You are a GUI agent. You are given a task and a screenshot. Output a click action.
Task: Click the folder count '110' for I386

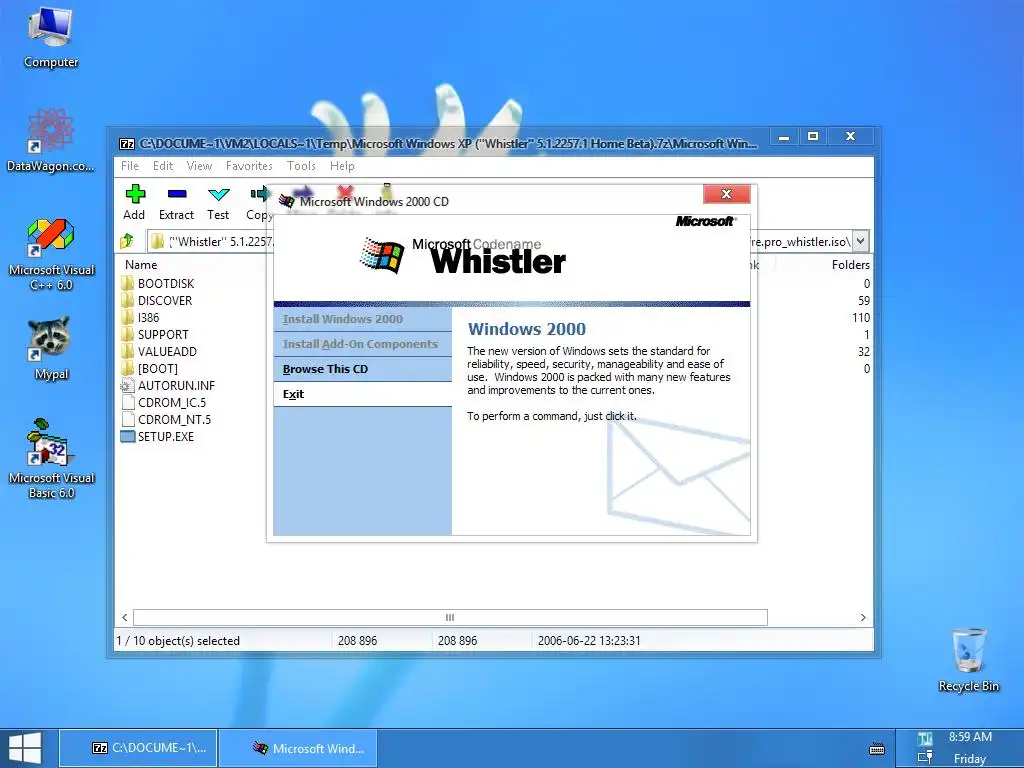(x=861, y=317)
